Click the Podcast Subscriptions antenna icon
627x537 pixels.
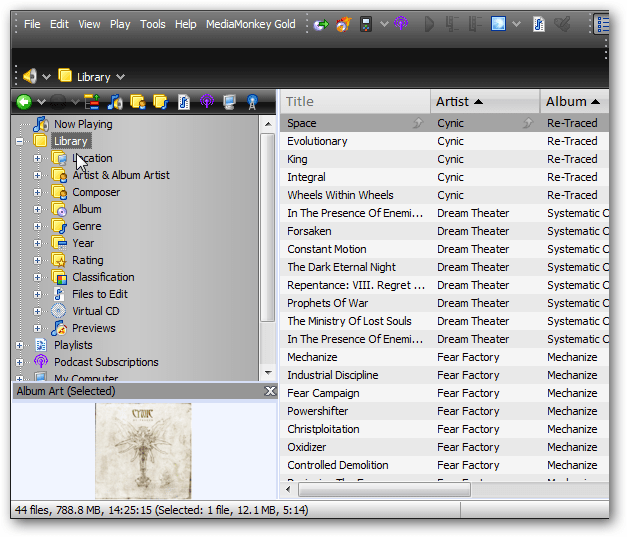point(41,362)
